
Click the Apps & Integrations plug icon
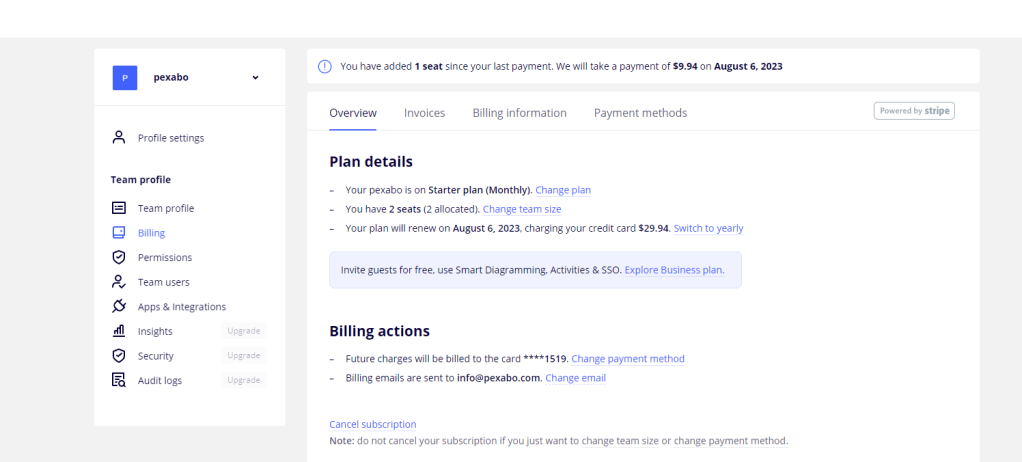(119, 306)
